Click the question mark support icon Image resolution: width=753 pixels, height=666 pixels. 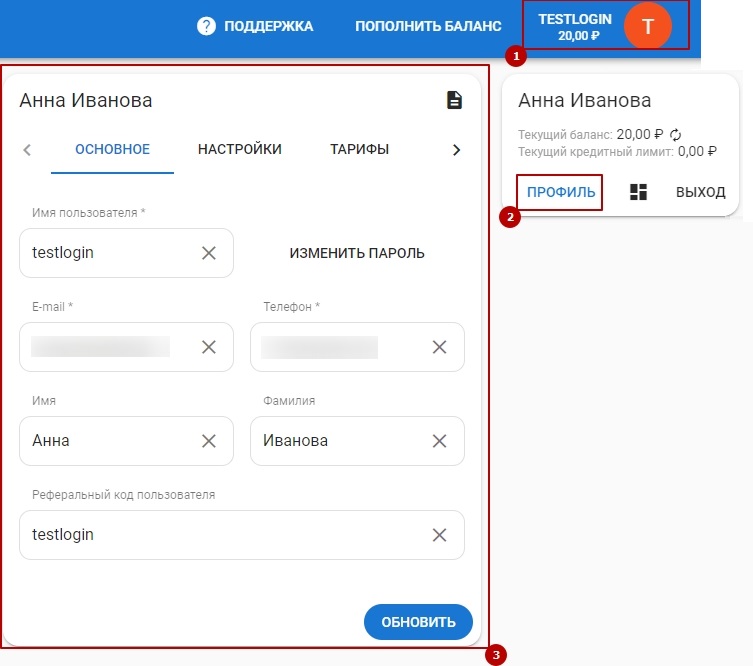coord(207,26)
